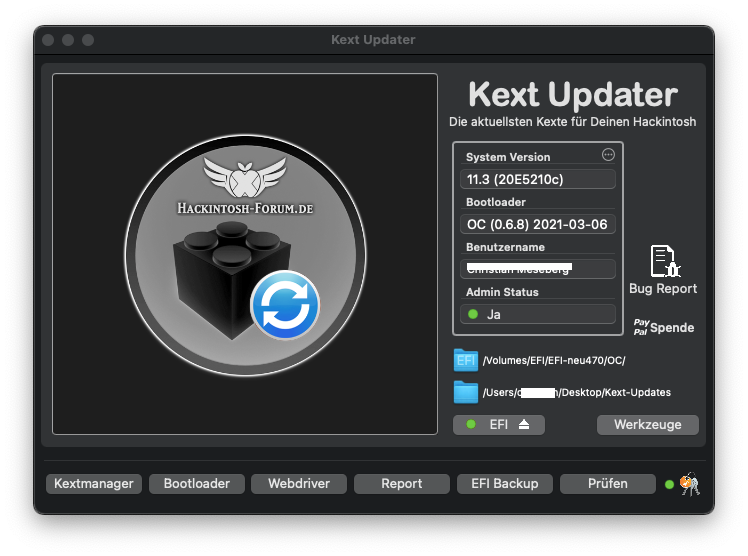Select the System Version field 11.3 (20E5210c)

[538, 179]
